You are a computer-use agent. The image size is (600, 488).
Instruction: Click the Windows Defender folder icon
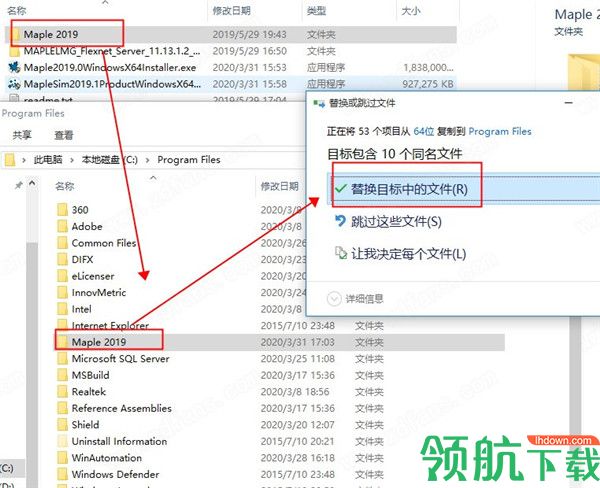[62, 474]
